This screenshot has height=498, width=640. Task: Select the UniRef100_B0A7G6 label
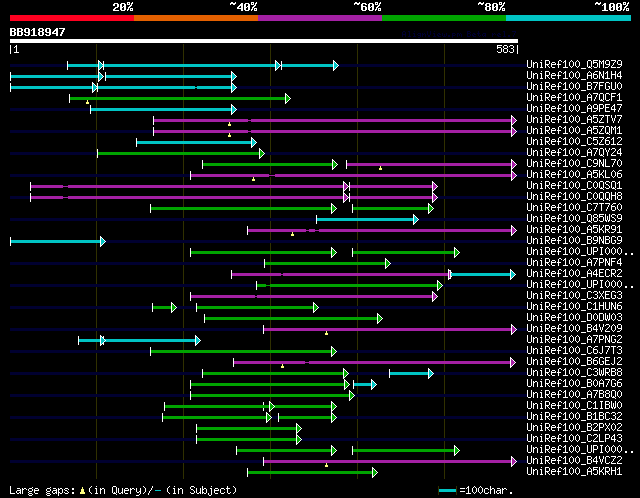click(x=574, y=384)
